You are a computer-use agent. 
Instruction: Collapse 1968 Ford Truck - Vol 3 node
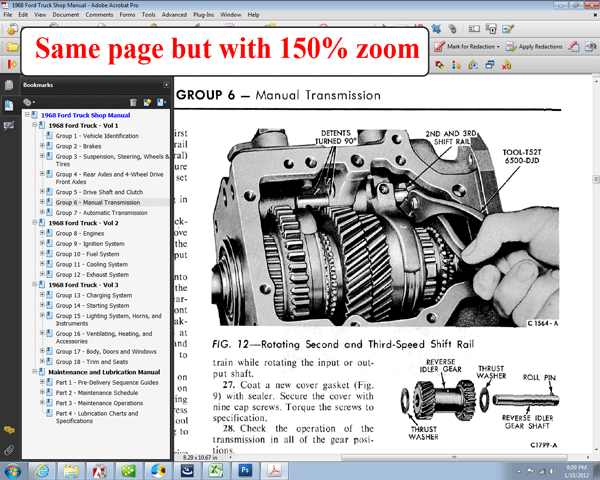(x=34, y=284)
